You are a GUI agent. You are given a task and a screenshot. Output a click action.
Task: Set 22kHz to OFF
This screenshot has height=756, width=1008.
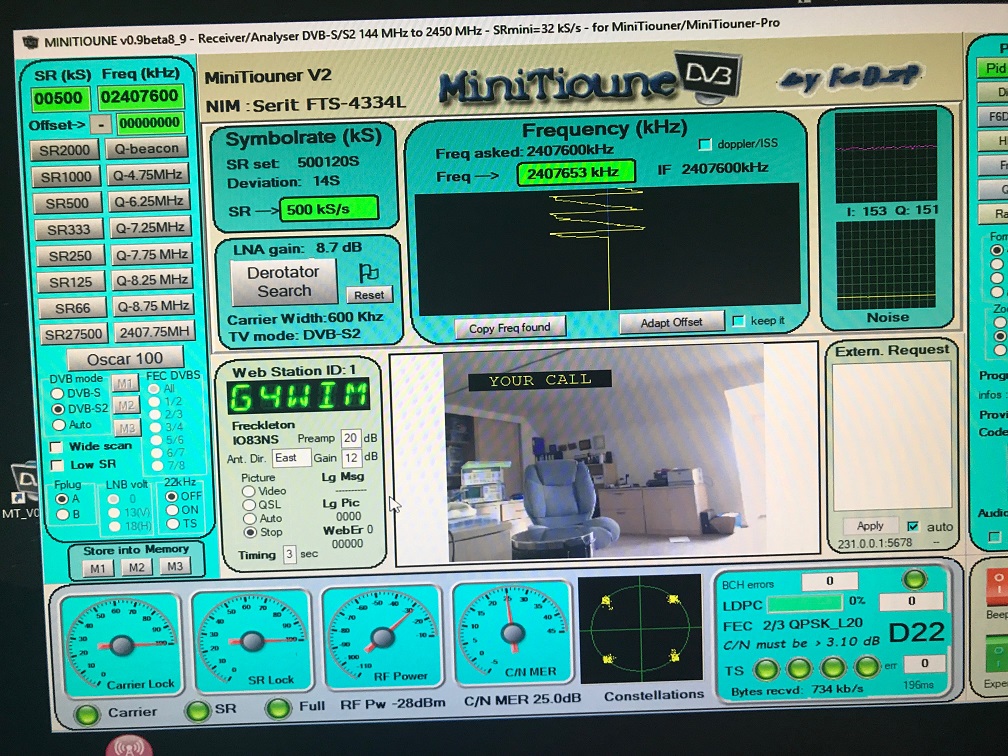172,496
